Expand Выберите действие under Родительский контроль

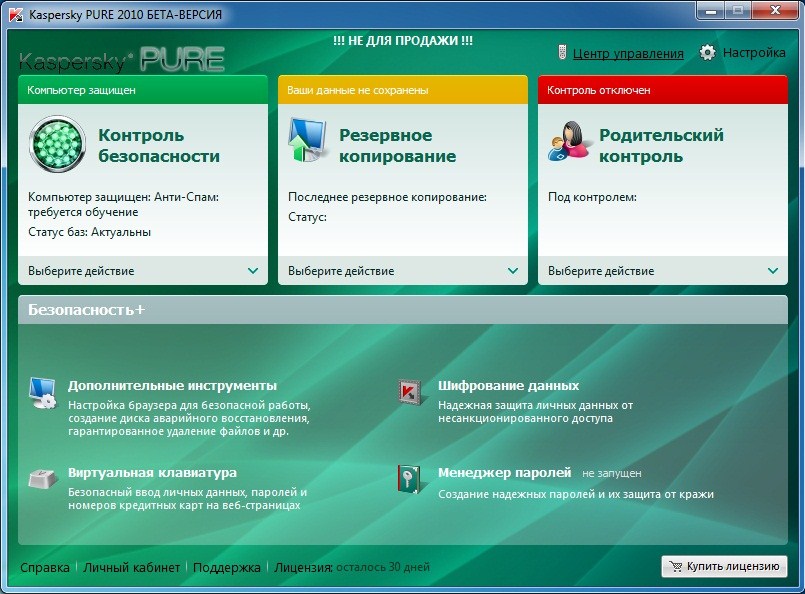663,271
